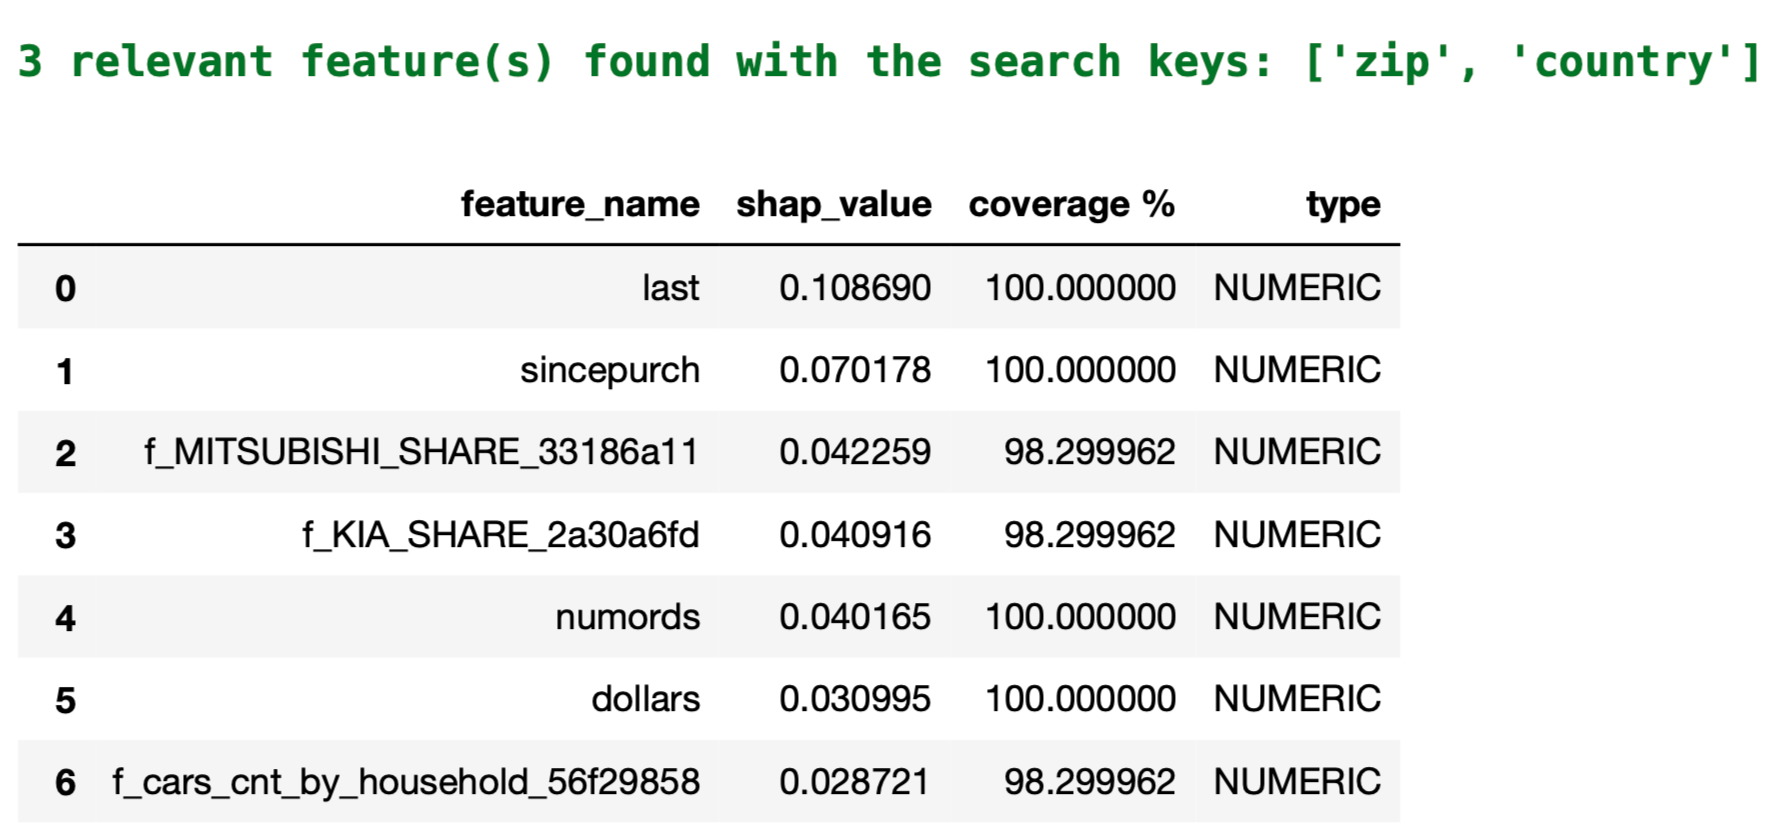Viewport: 1778px width, 830px height.
Task: Click the green search keys message text
Action: pos(888,62)
